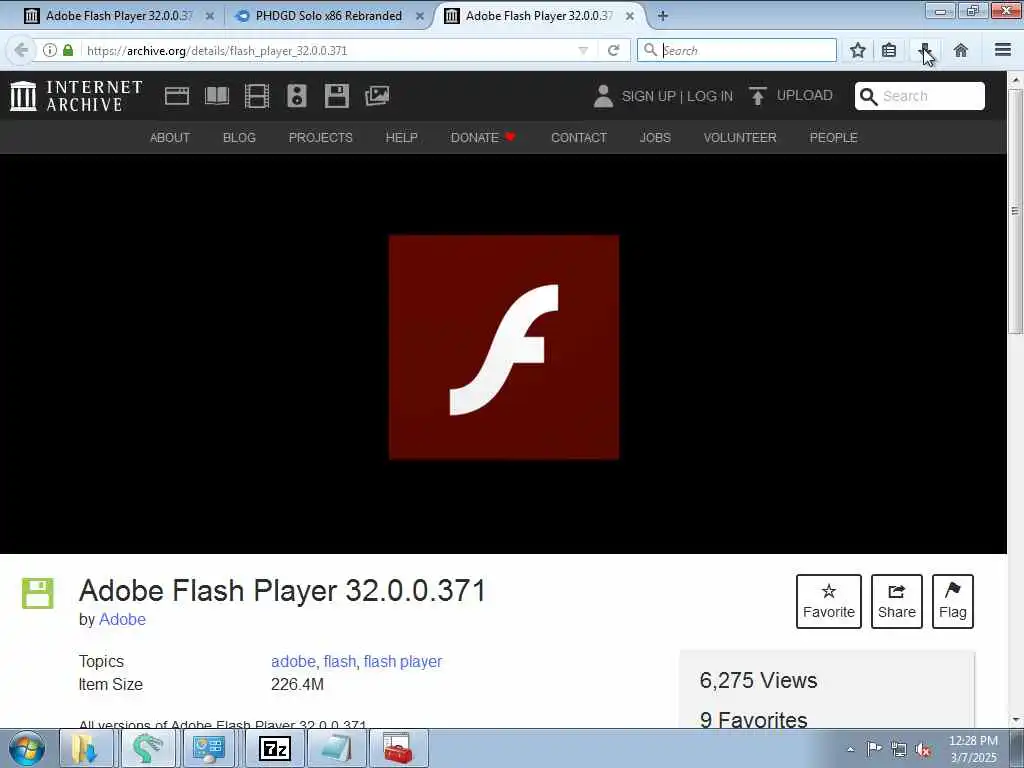Open the DONATE menu item
Viewport: 1024px width, 768px height.
pos(483,137)
